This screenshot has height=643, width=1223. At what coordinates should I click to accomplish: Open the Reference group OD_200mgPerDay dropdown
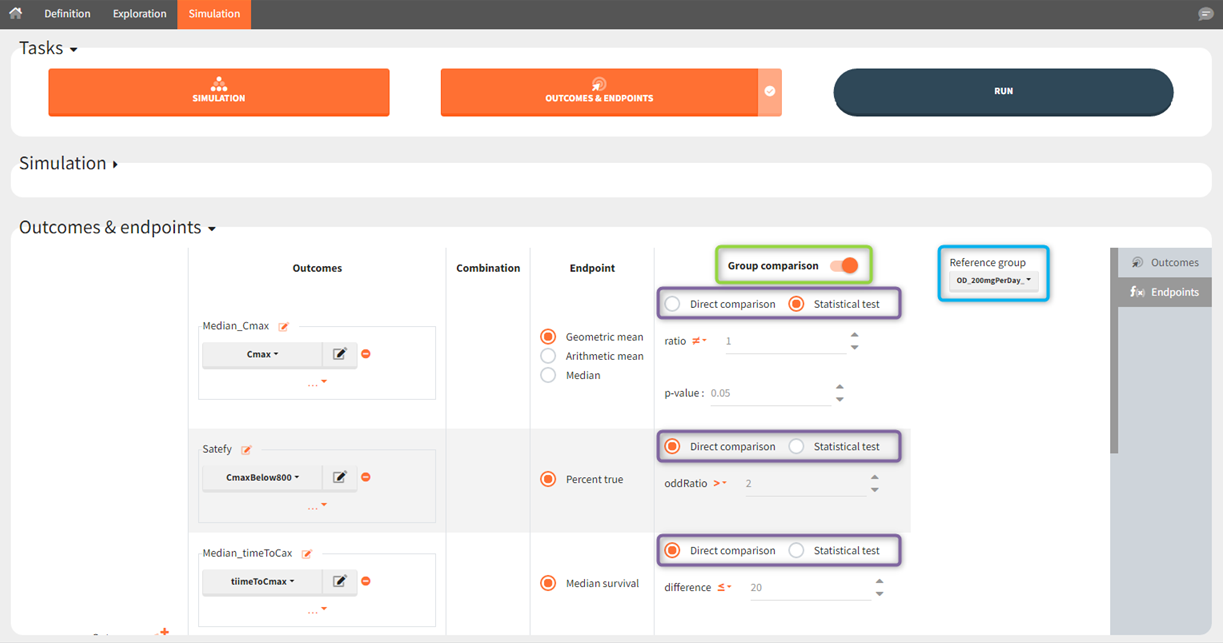993,281
